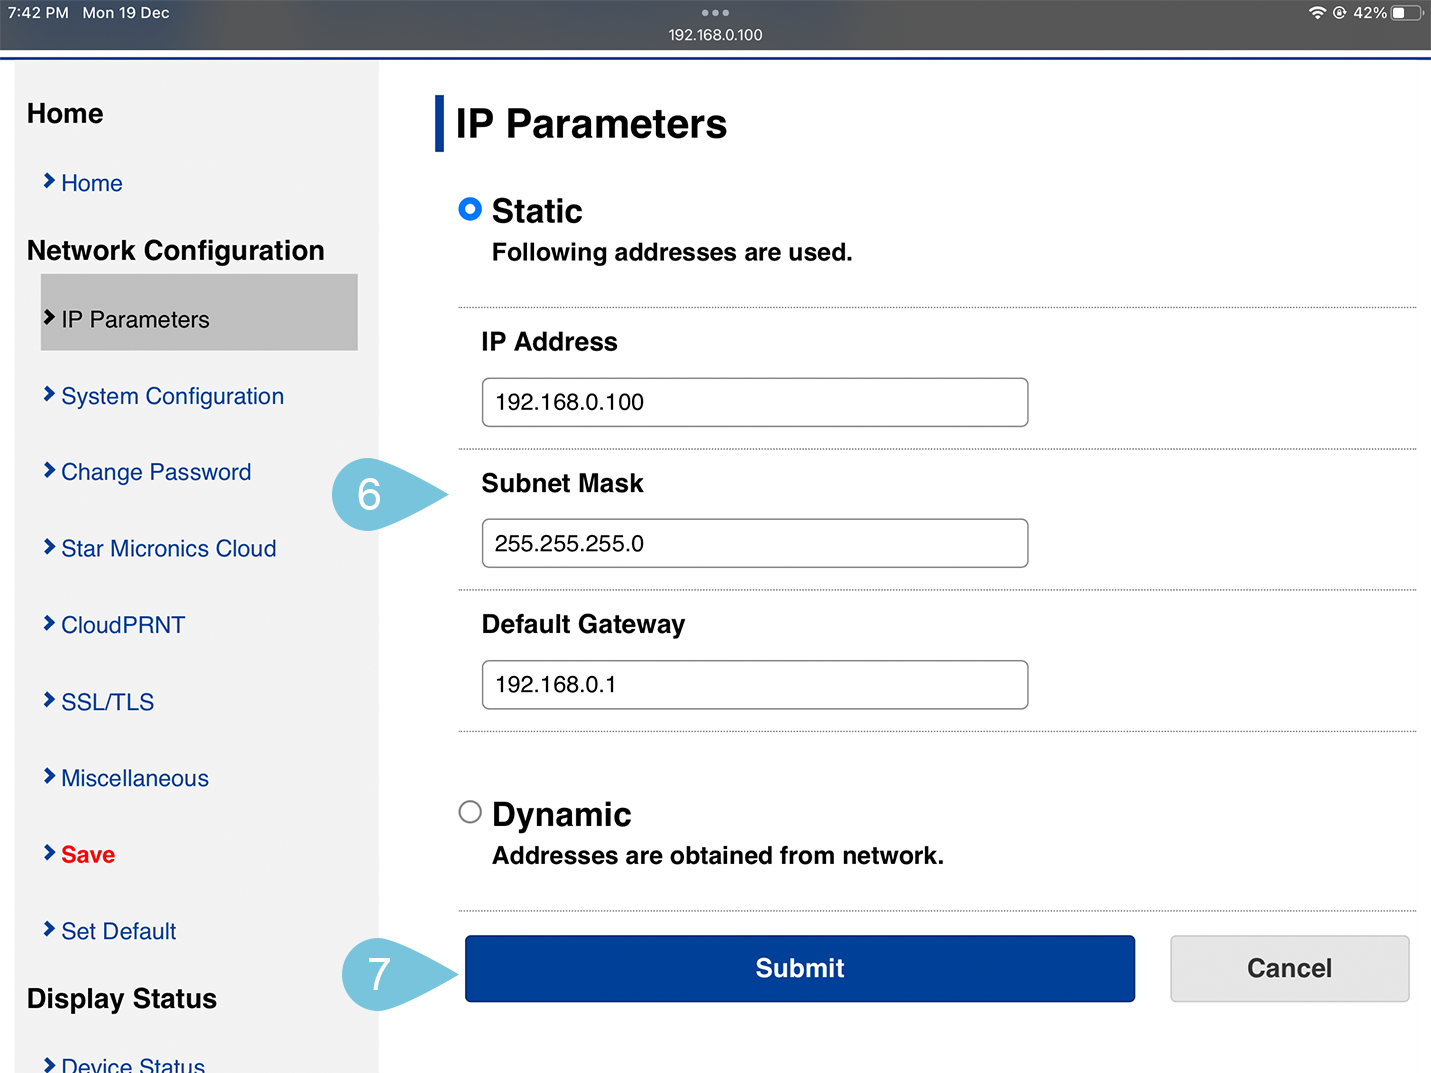Tap the battery icon in status bar

tap(1406, 13)
